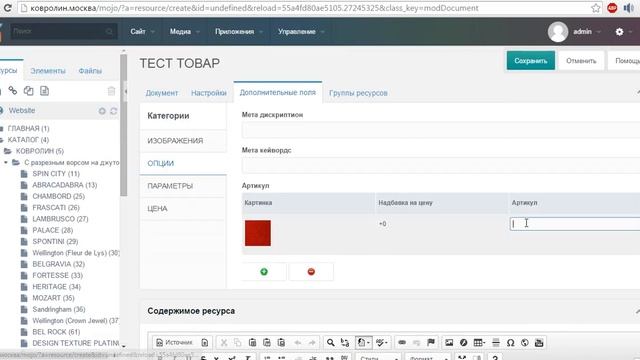Click the search field in the top bar
The image size is (640, 360).
[x=63, y=31]
